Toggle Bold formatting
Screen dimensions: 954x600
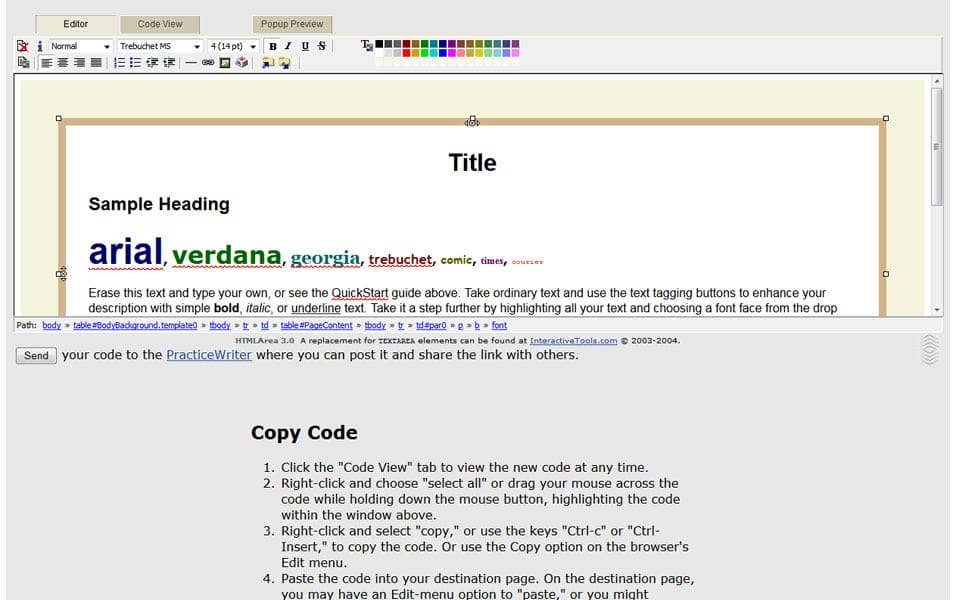272,46
